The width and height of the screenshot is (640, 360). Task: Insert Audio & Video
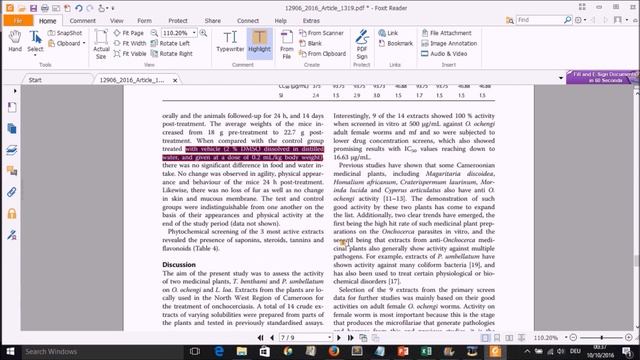pyautogui.click(x=444, y=53)
